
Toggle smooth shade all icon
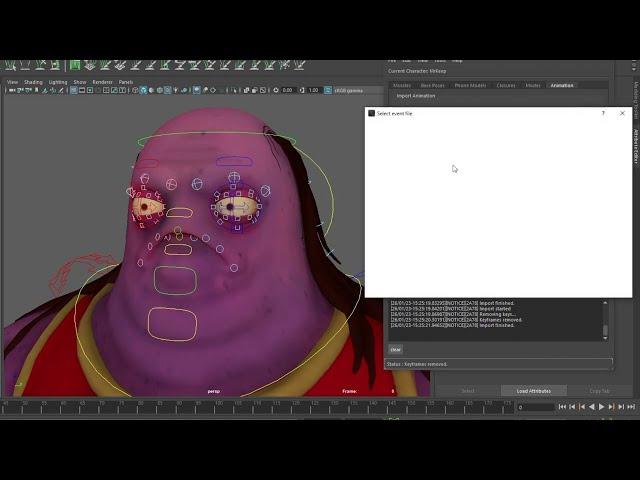pos(143,90)
